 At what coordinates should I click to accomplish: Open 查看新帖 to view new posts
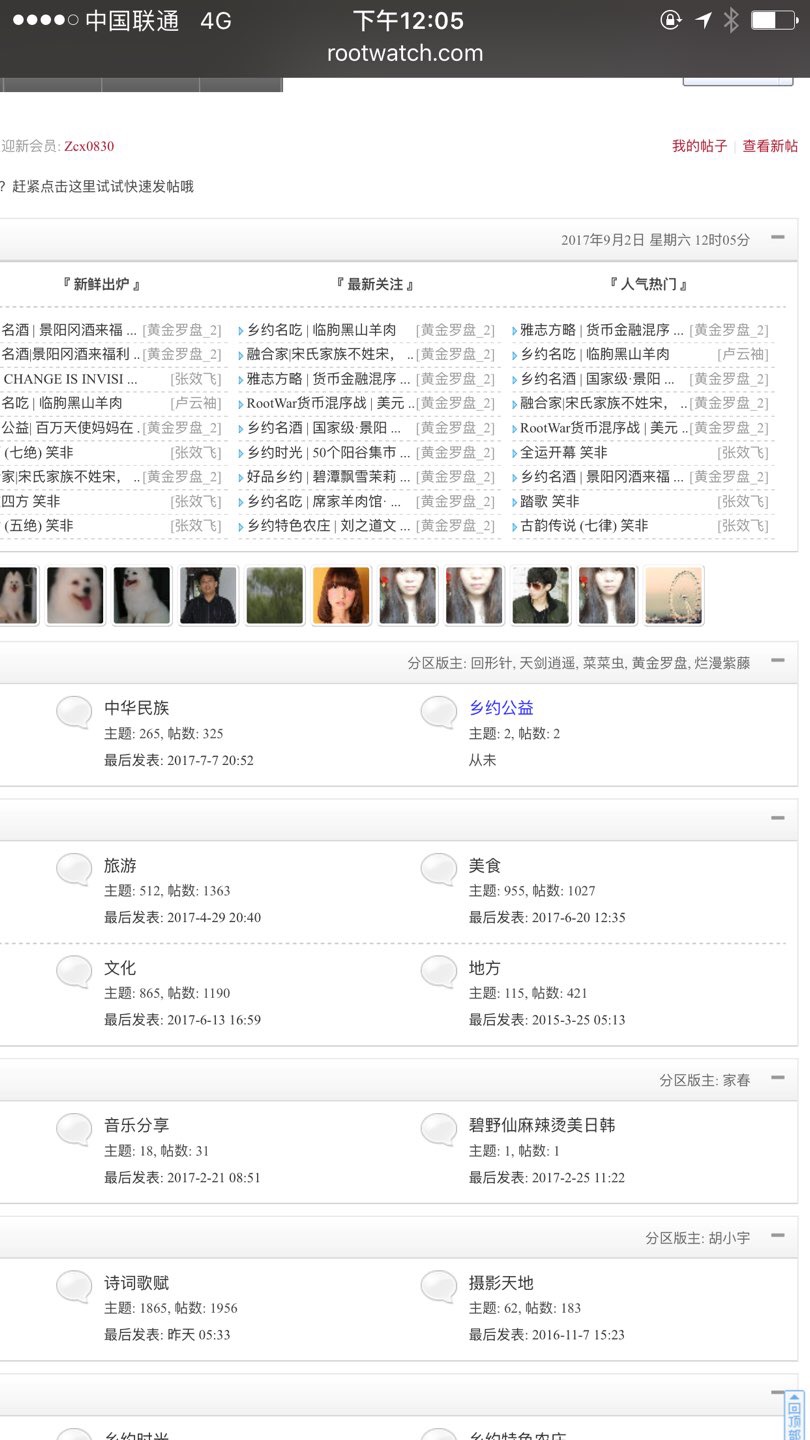tap(770, 146)
